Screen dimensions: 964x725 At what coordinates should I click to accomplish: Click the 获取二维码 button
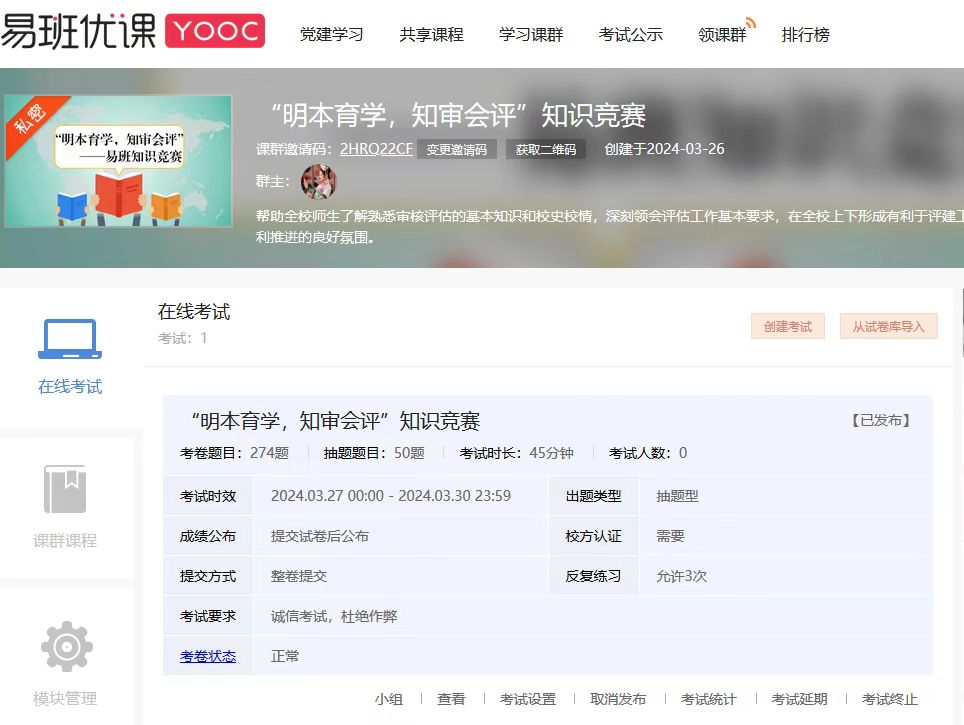click(x=546, y=150)
